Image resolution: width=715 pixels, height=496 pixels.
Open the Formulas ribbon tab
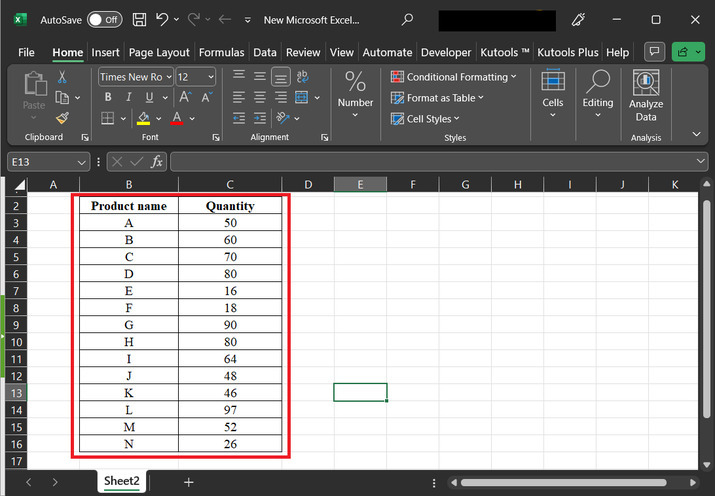point(221,52)
